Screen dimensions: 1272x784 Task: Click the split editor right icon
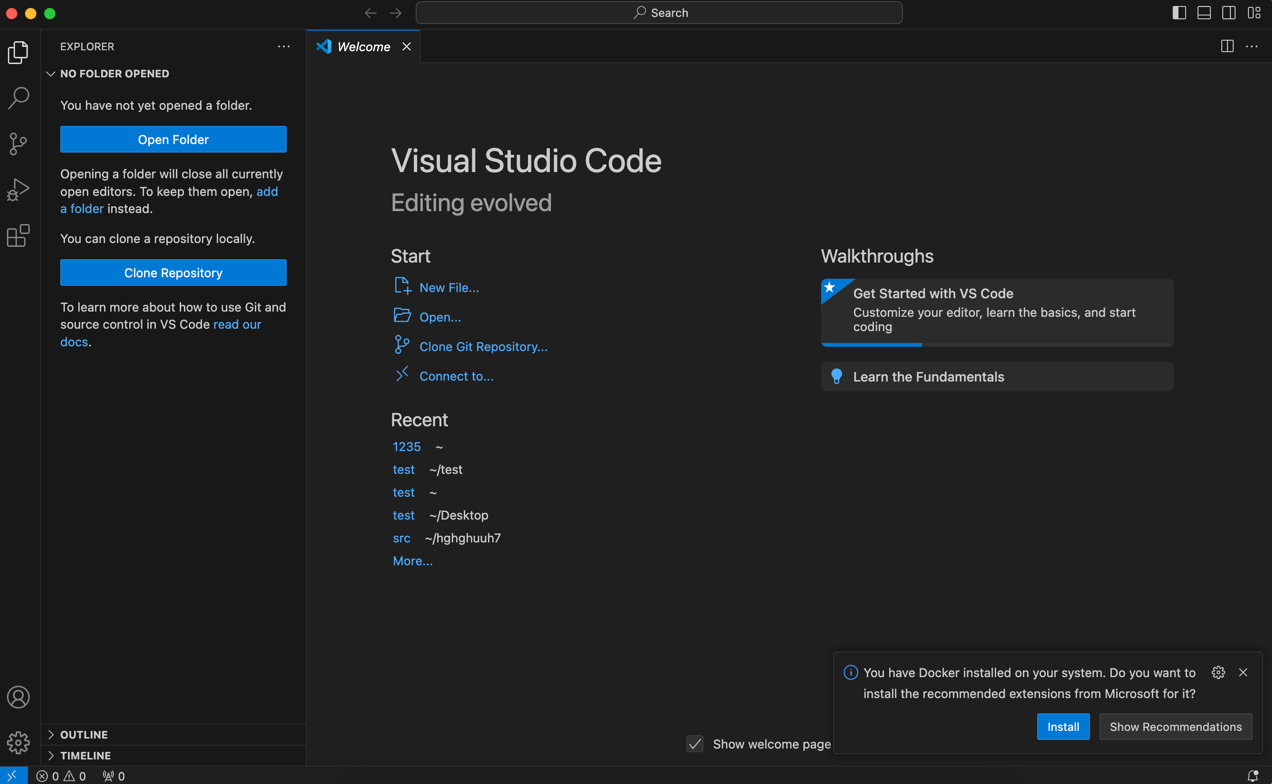coord(1227,46)
